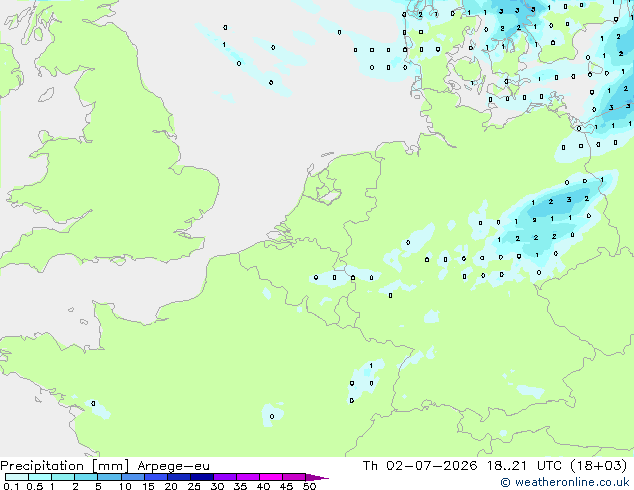Select the 2–5 mm legend color swatch

[x=86, y=477]
